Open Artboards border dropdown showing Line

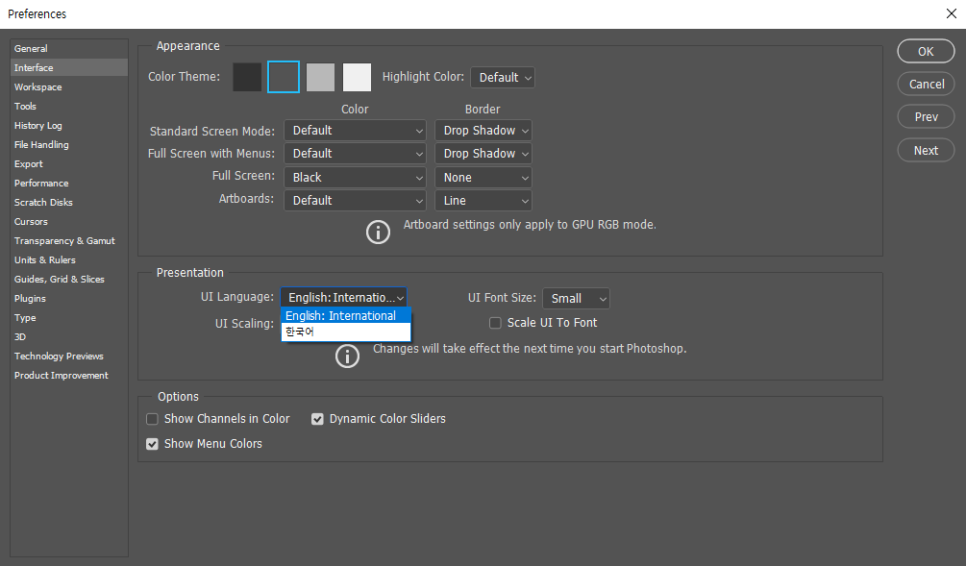[484, 201]
